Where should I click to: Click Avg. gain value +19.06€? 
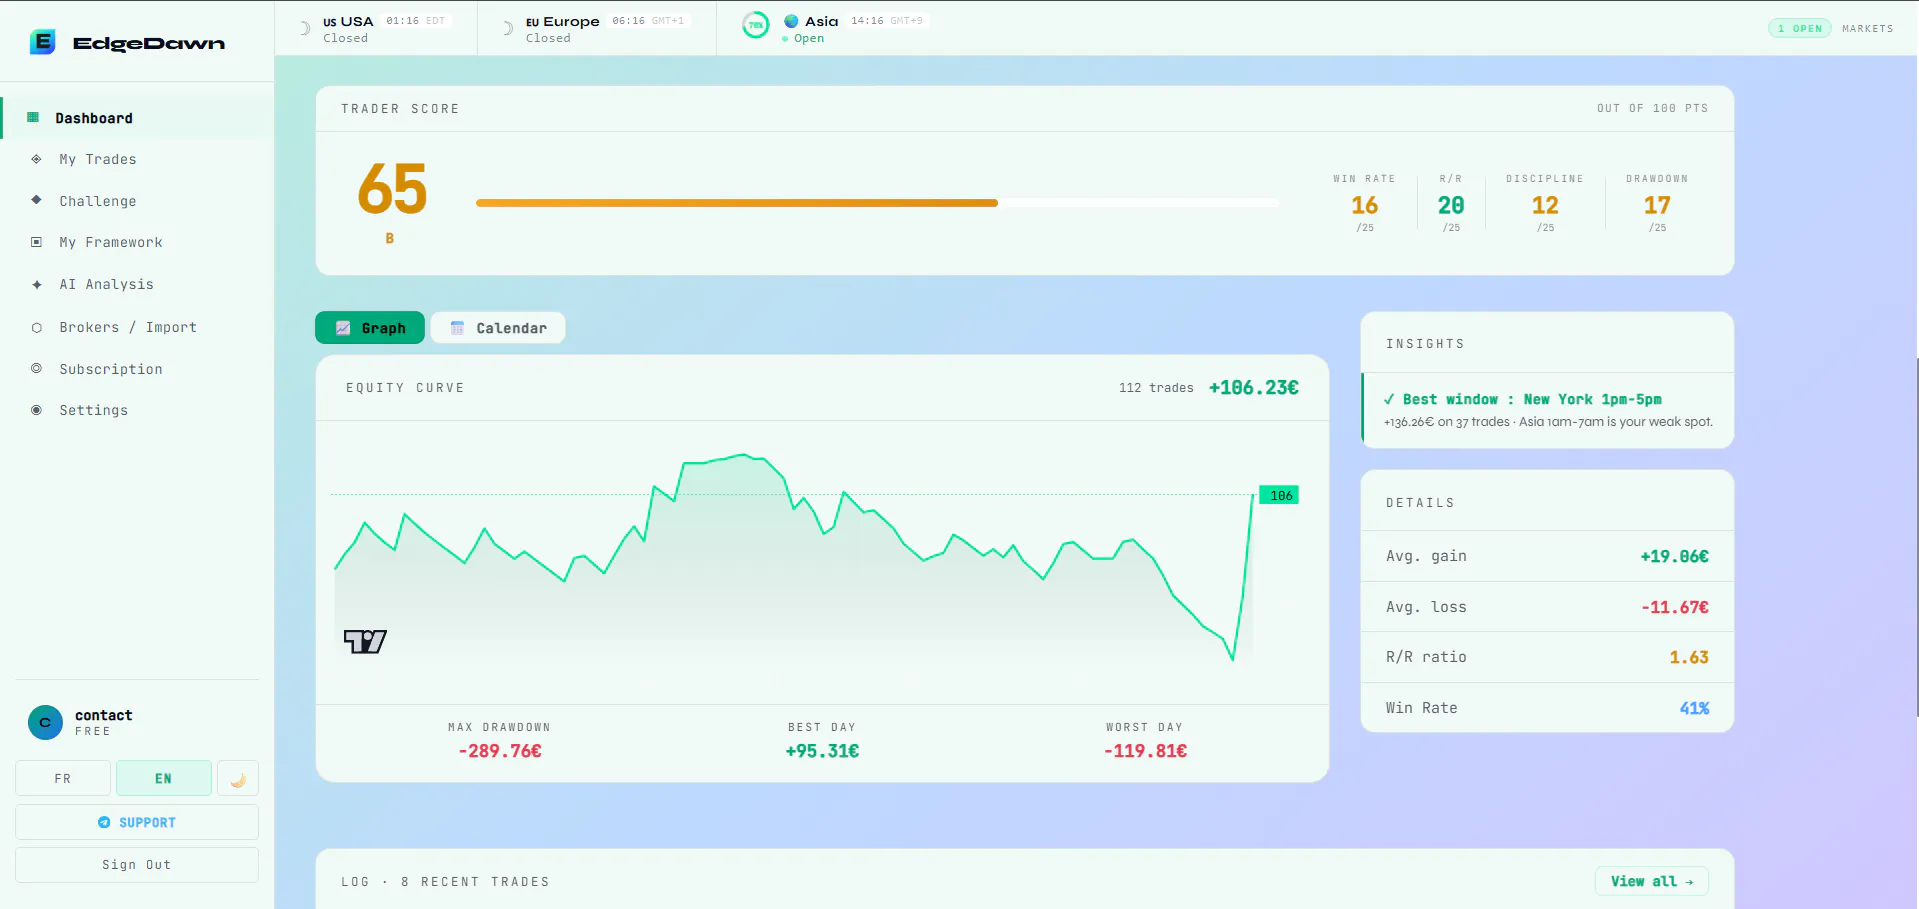click(x=1675, y=556)
